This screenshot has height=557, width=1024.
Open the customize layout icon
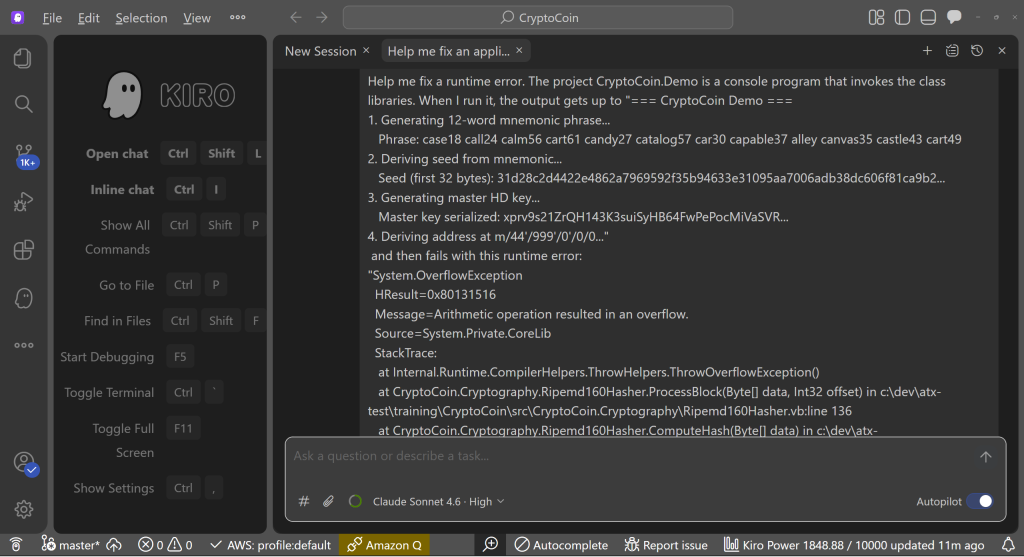876,18
